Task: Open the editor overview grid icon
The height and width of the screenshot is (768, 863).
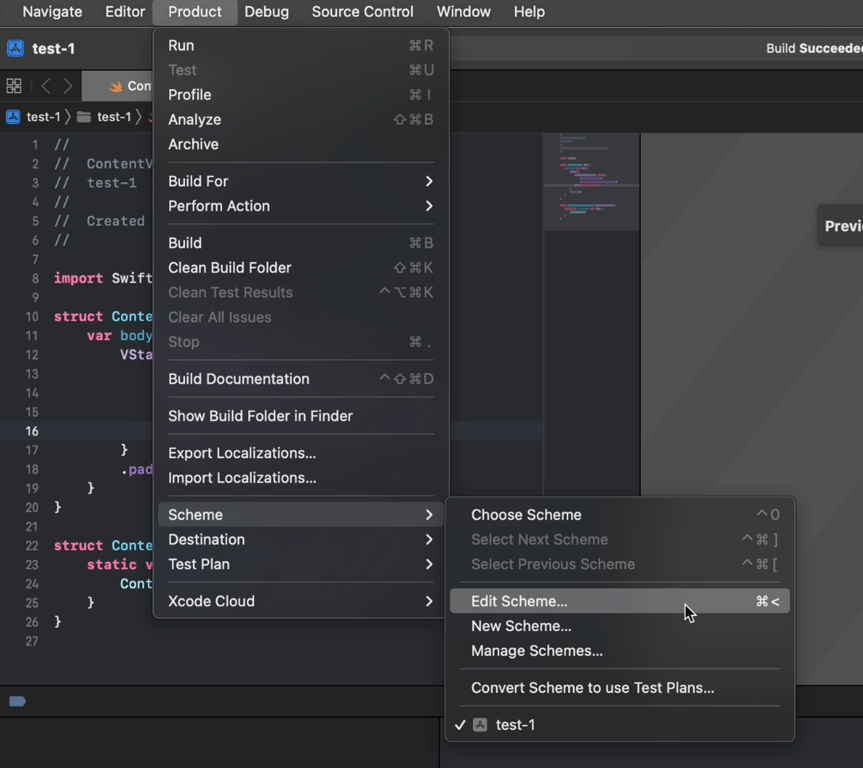Action: [x=13, y=86]
